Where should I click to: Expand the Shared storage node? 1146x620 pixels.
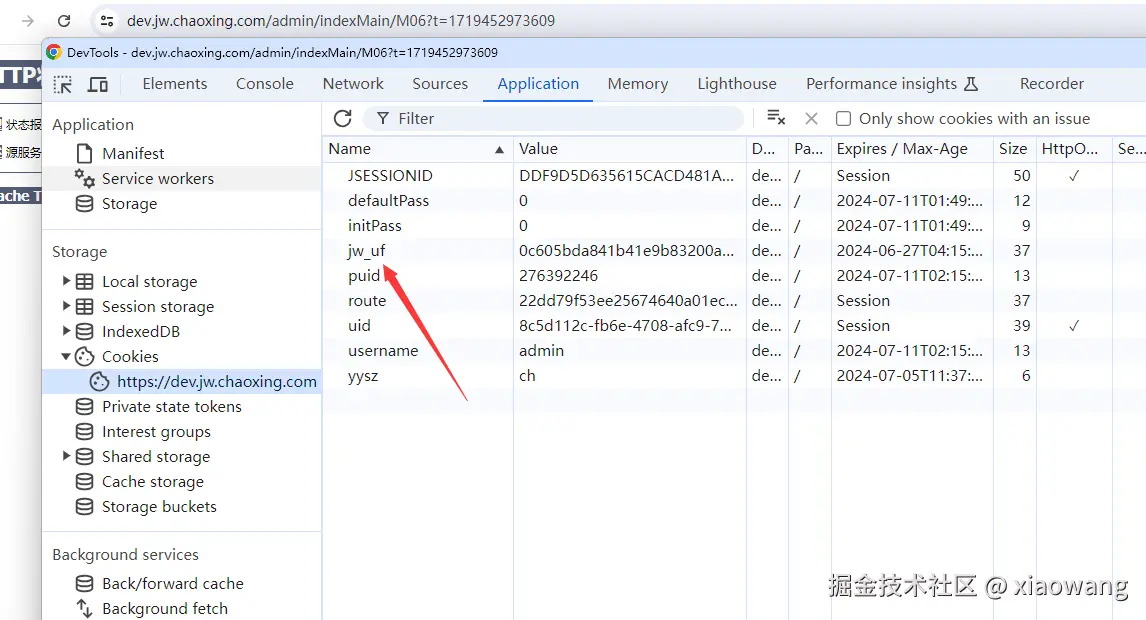coord(67,455)
